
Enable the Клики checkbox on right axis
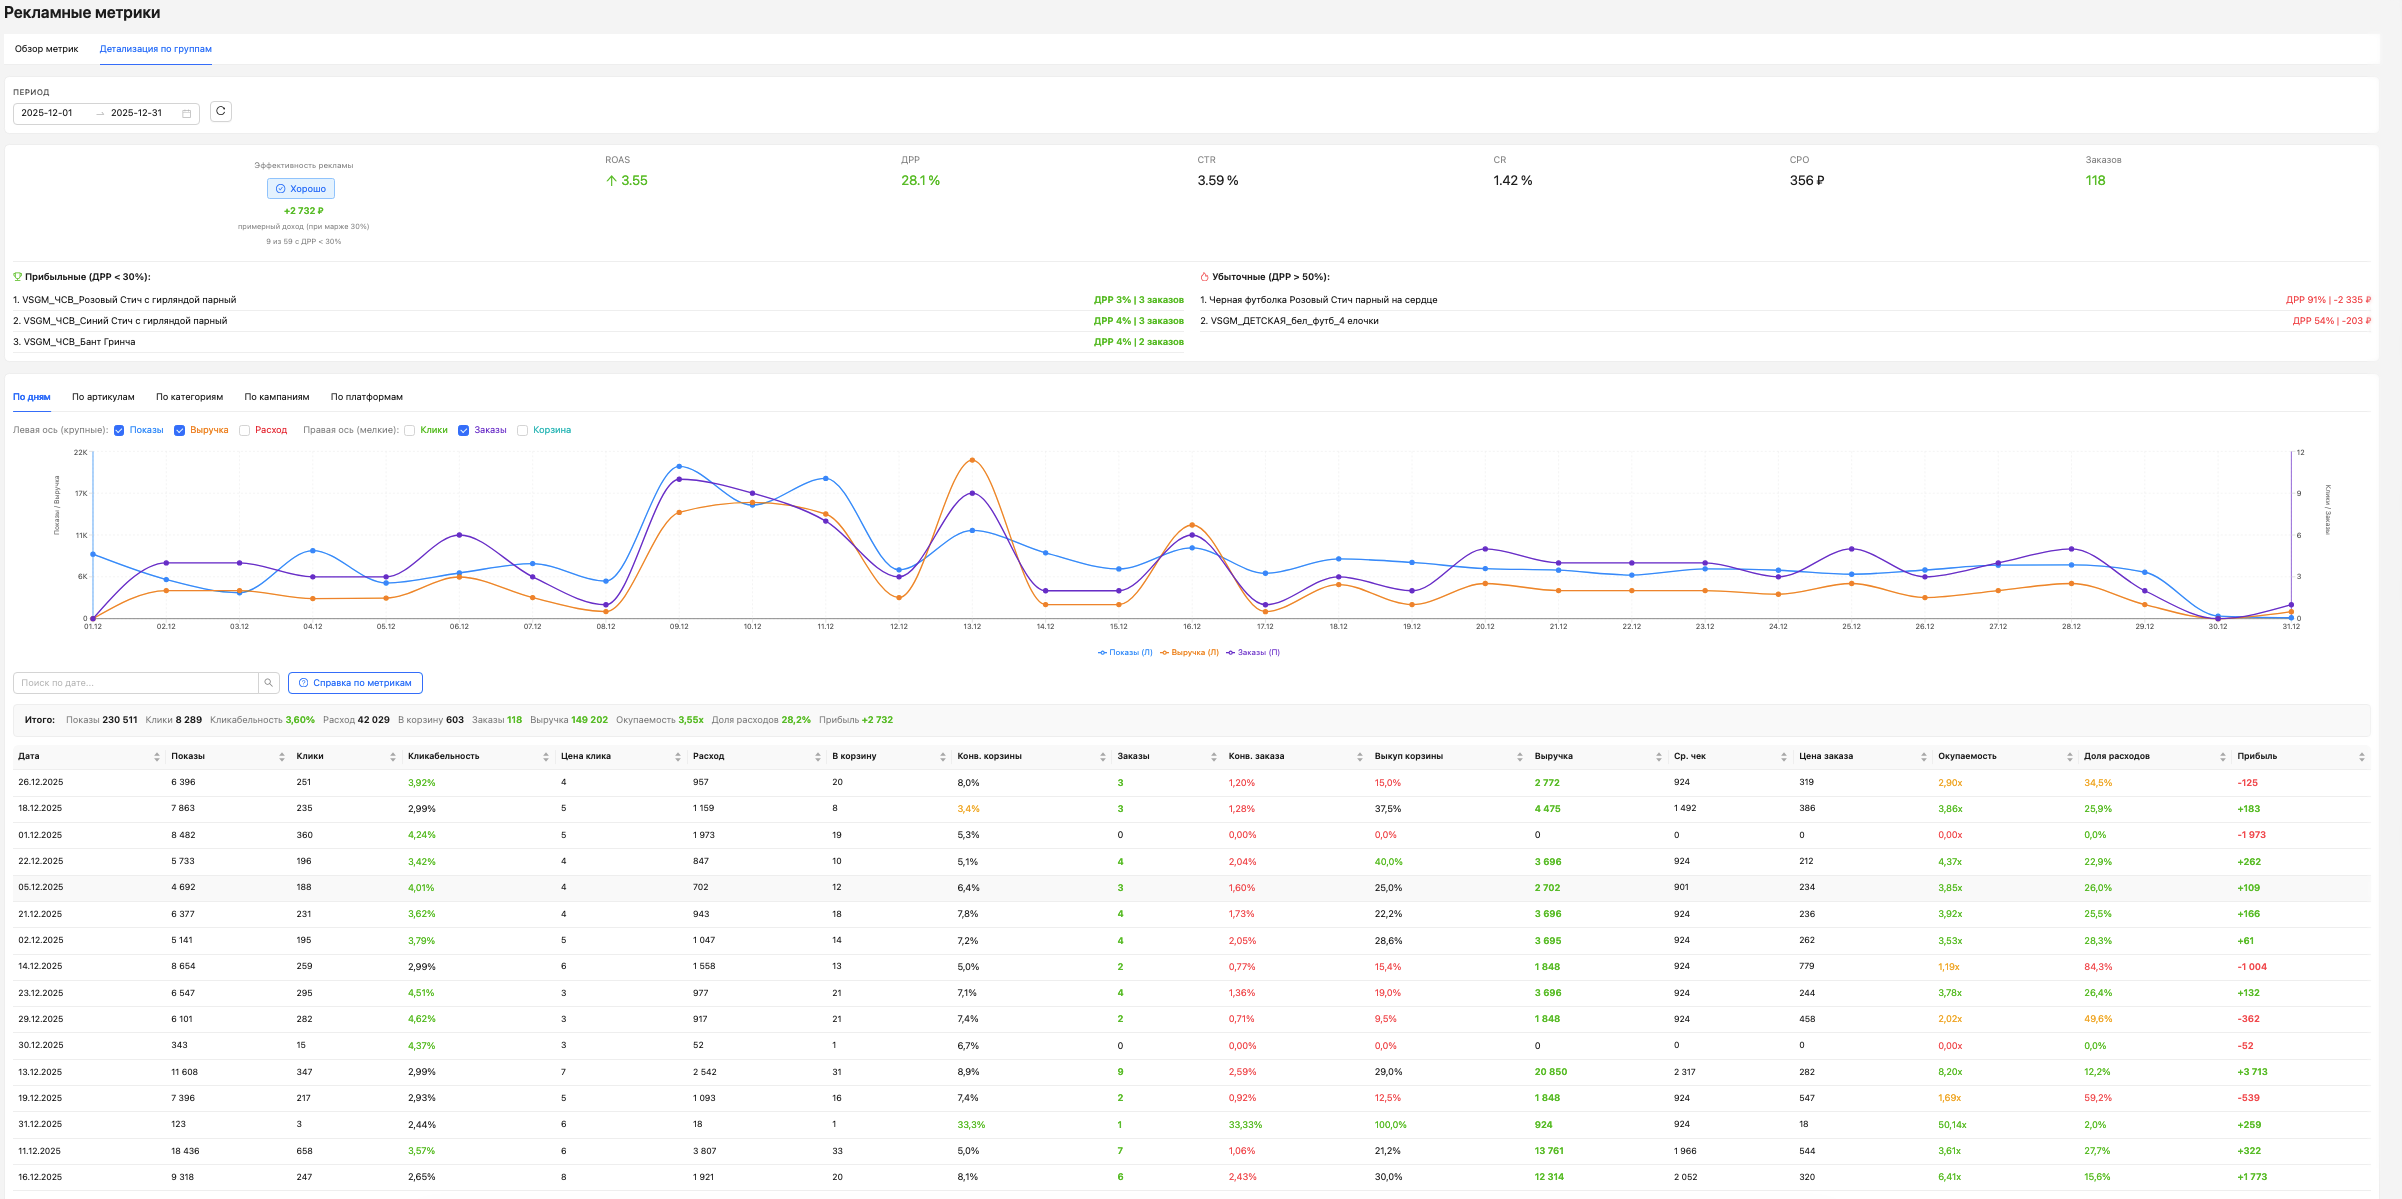410,431
